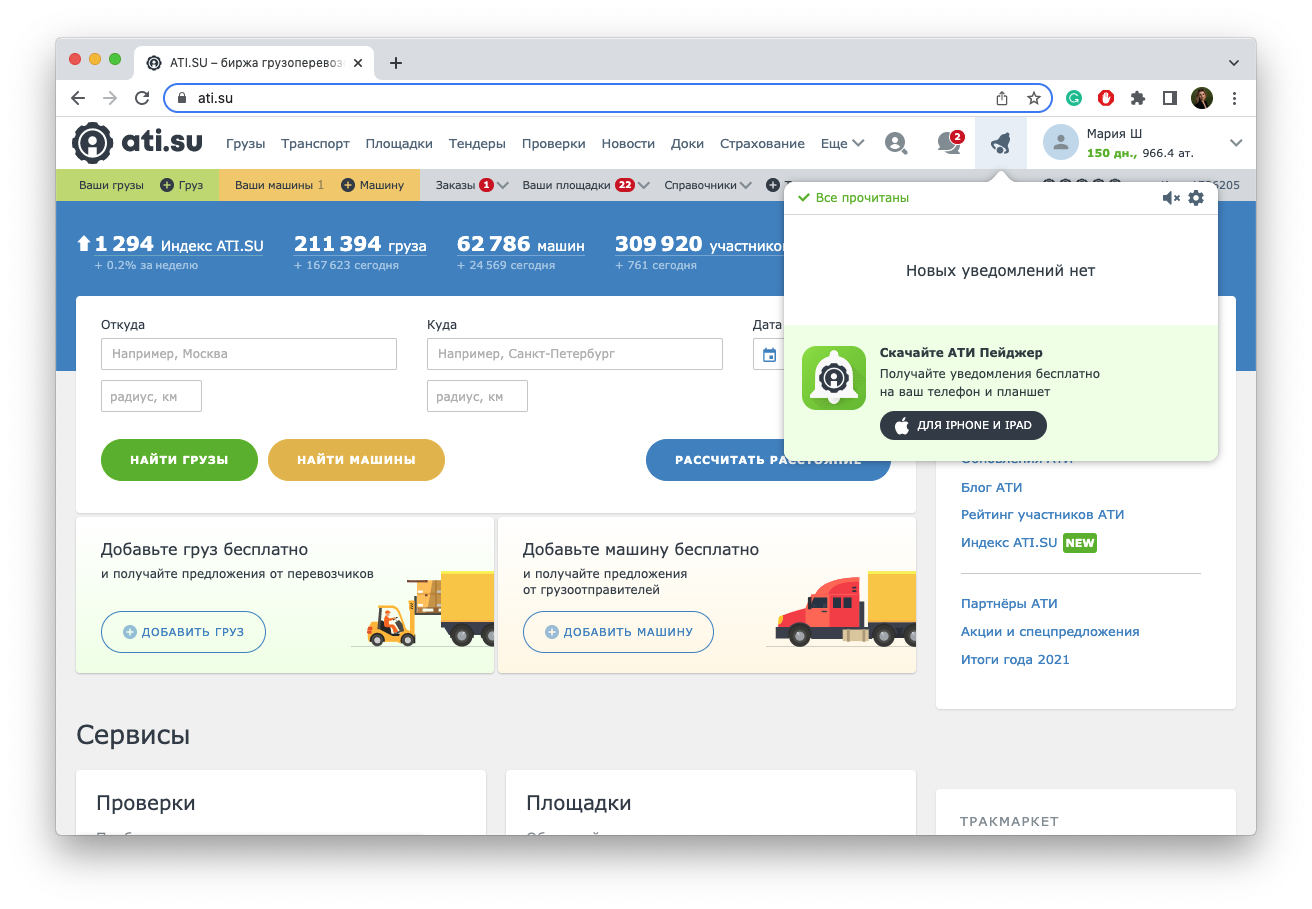Click the browser forward arrow
This screenshot has width=1312, height=909.
tap(110, 98)
